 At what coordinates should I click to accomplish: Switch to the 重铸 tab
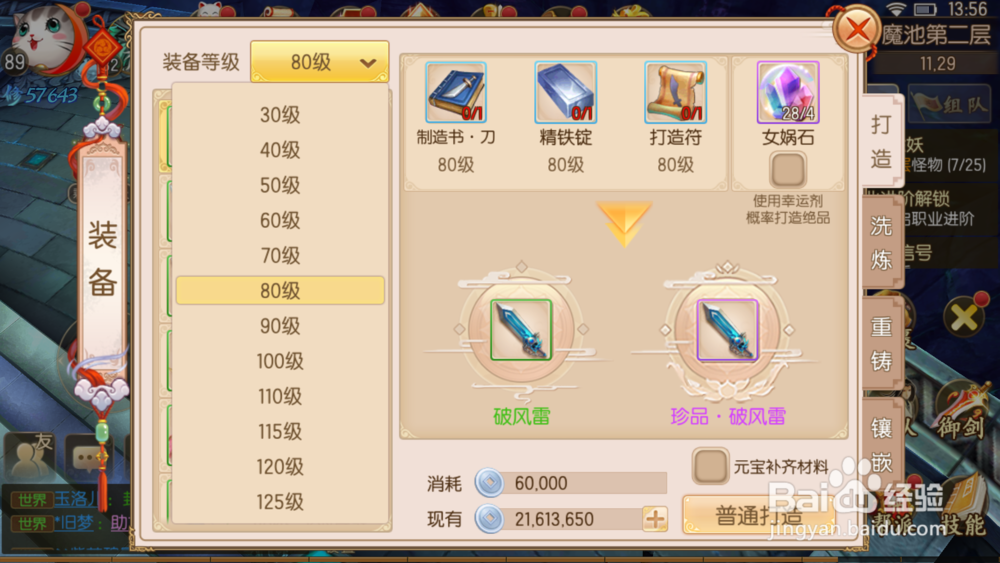point(881,344)
